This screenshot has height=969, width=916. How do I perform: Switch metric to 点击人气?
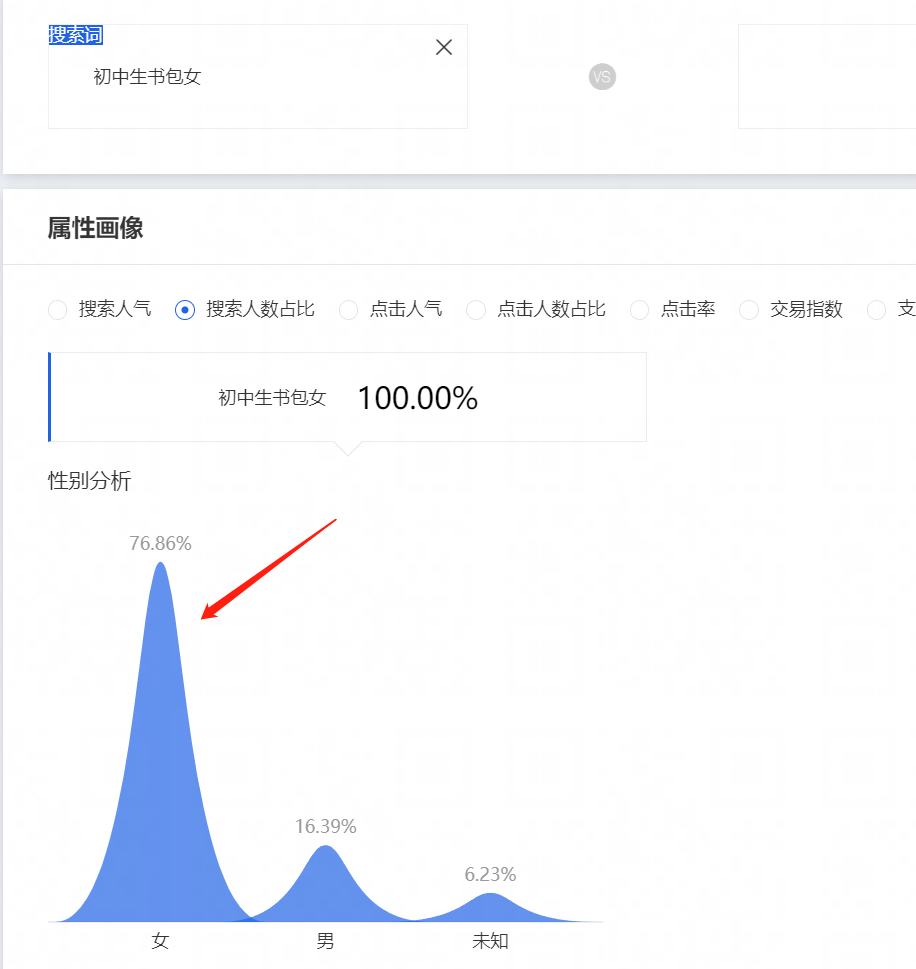click(349, 310)
